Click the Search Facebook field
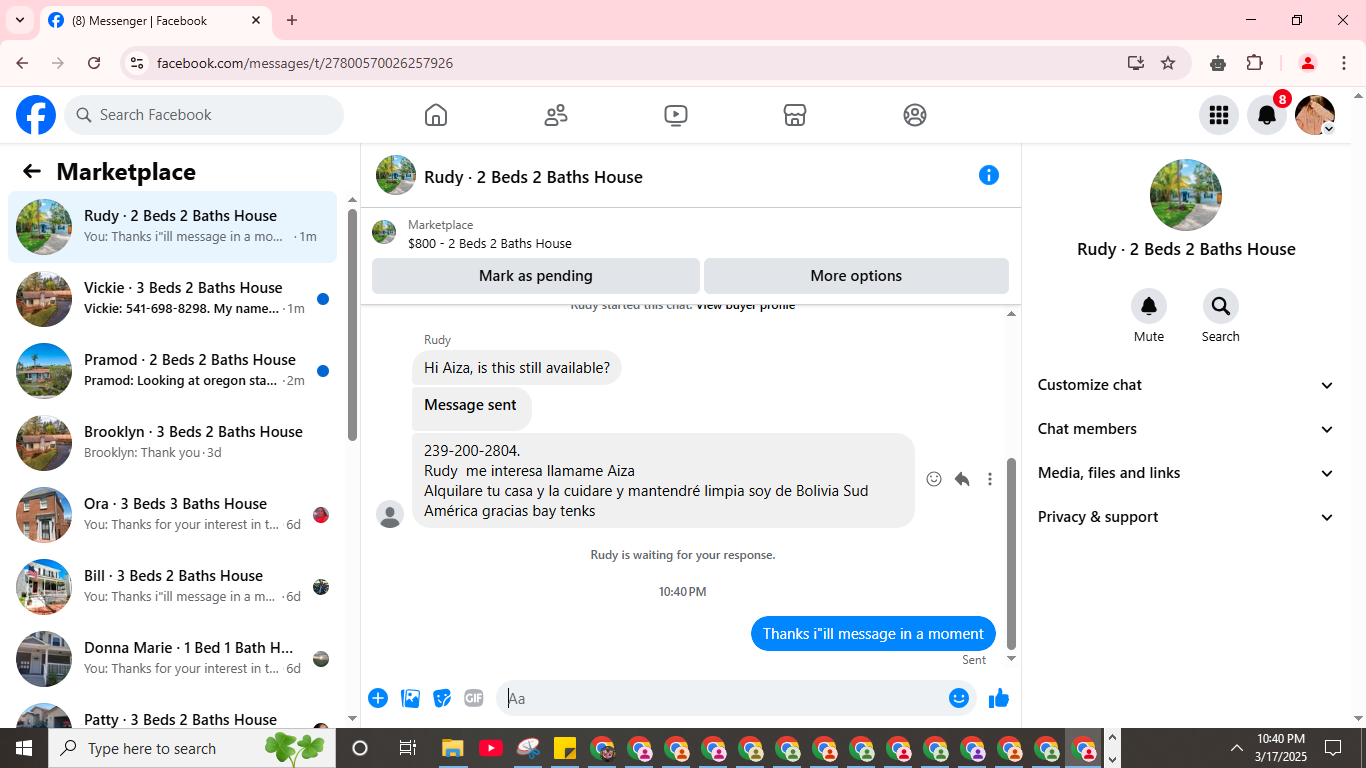This screenshot has height=768, width=1366. [x=204, y=115]
